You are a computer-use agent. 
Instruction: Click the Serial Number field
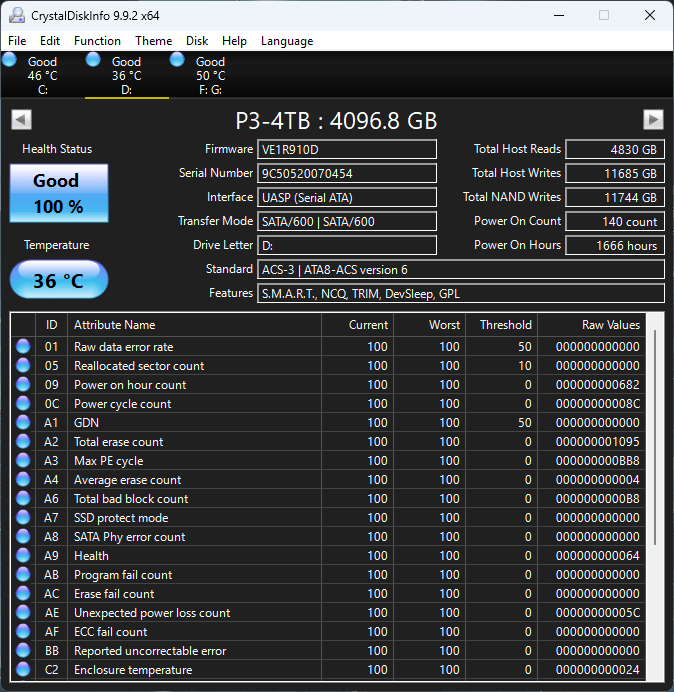coord(347,173)
